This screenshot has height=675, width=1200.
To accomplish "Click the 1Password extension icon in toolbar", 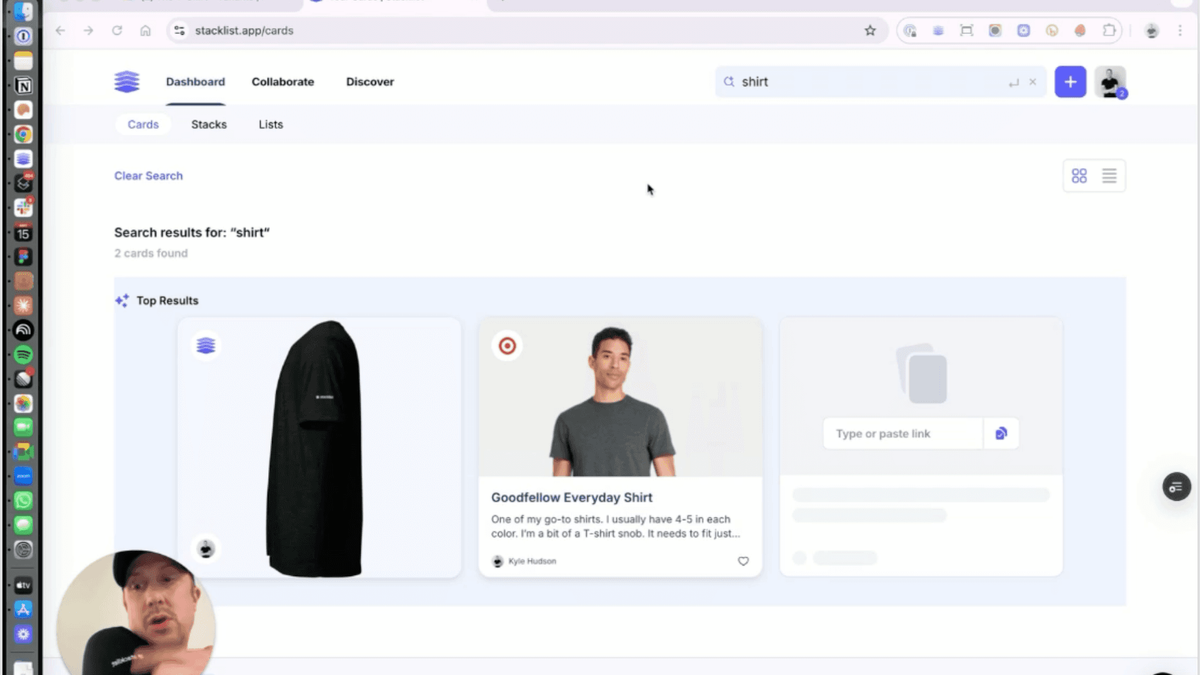I will tap(909, 31).
